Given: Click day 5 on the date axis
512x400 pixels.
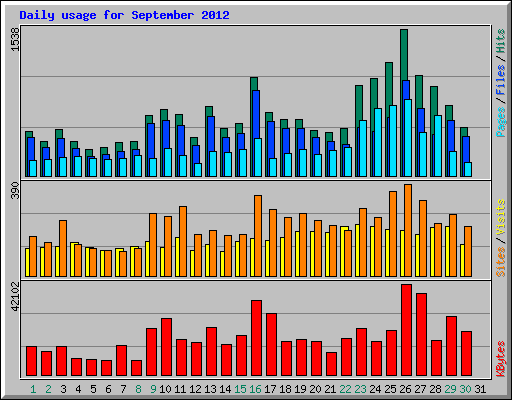Looking at the screenshot, I should 93,389.
